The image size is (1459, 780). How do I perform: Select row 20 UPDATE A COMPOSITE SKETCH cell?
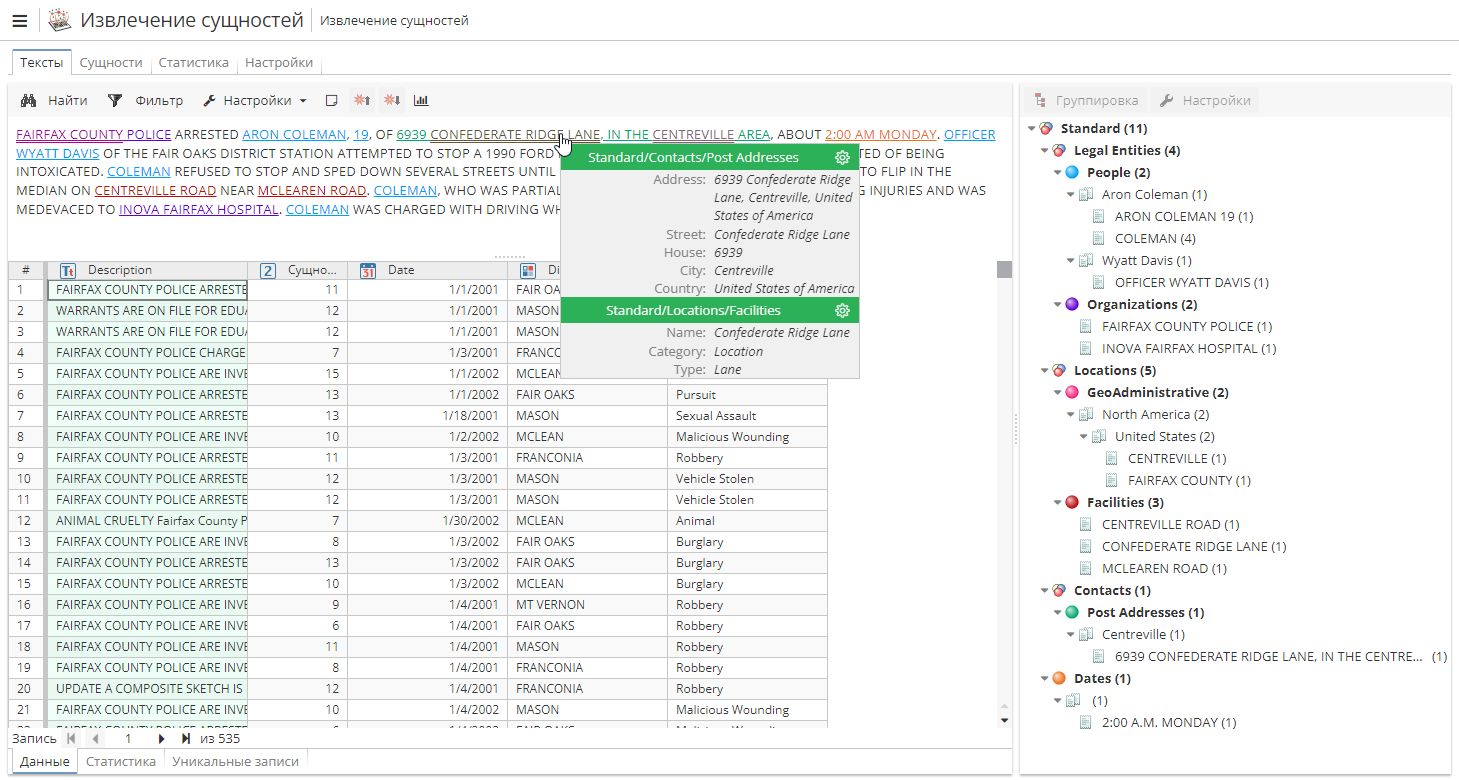click(x=147, y=688)
